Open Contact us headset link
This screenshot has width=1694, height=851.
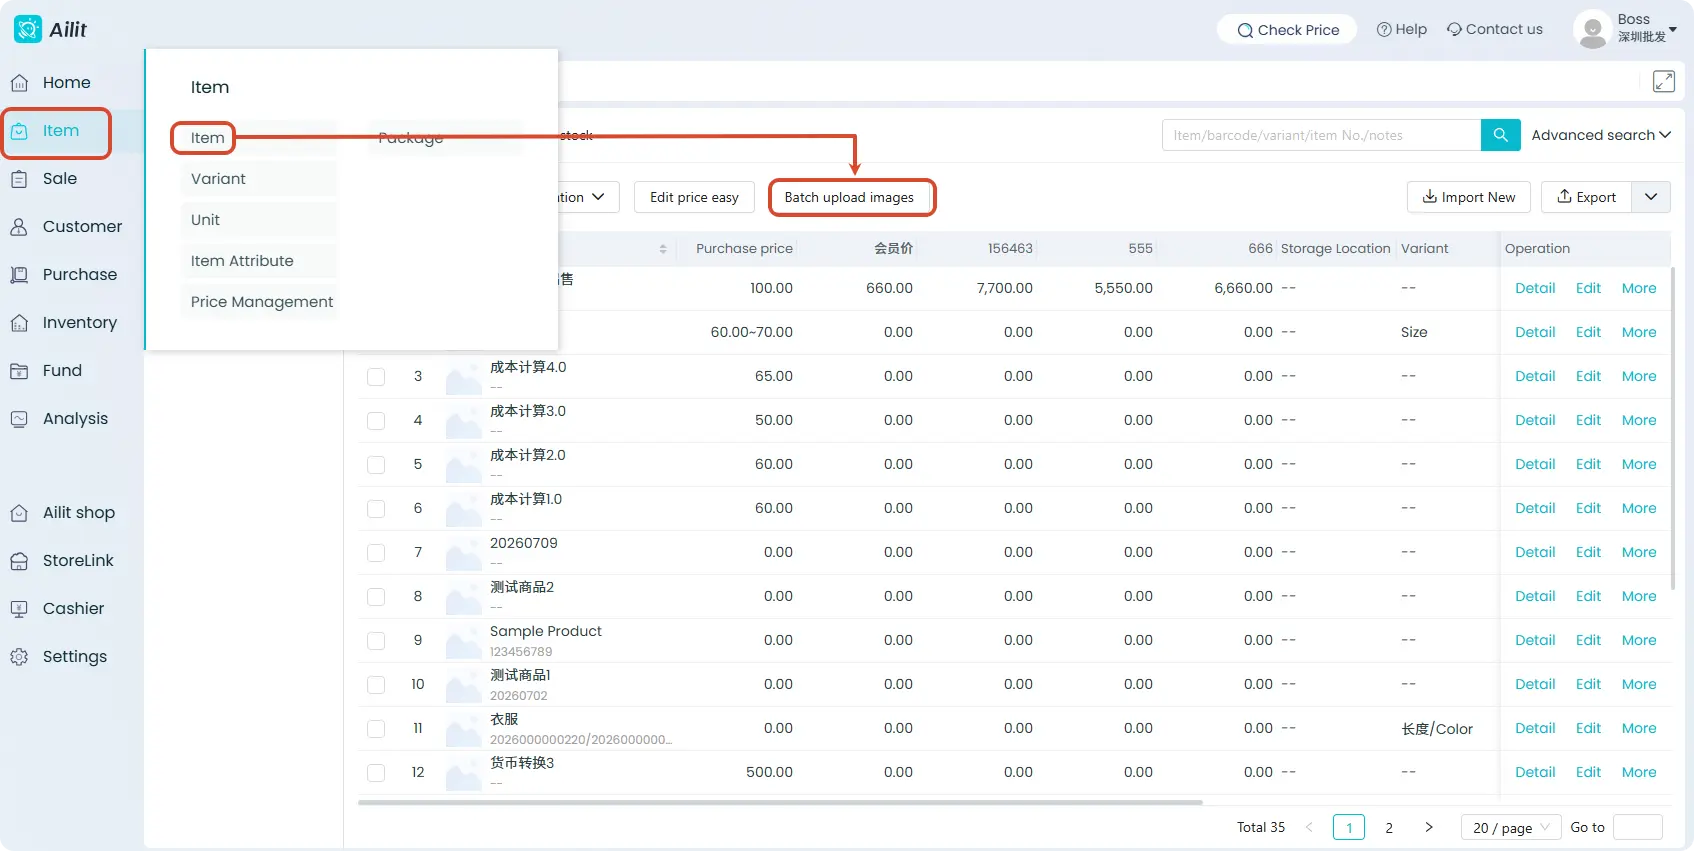click(1494, 29)
